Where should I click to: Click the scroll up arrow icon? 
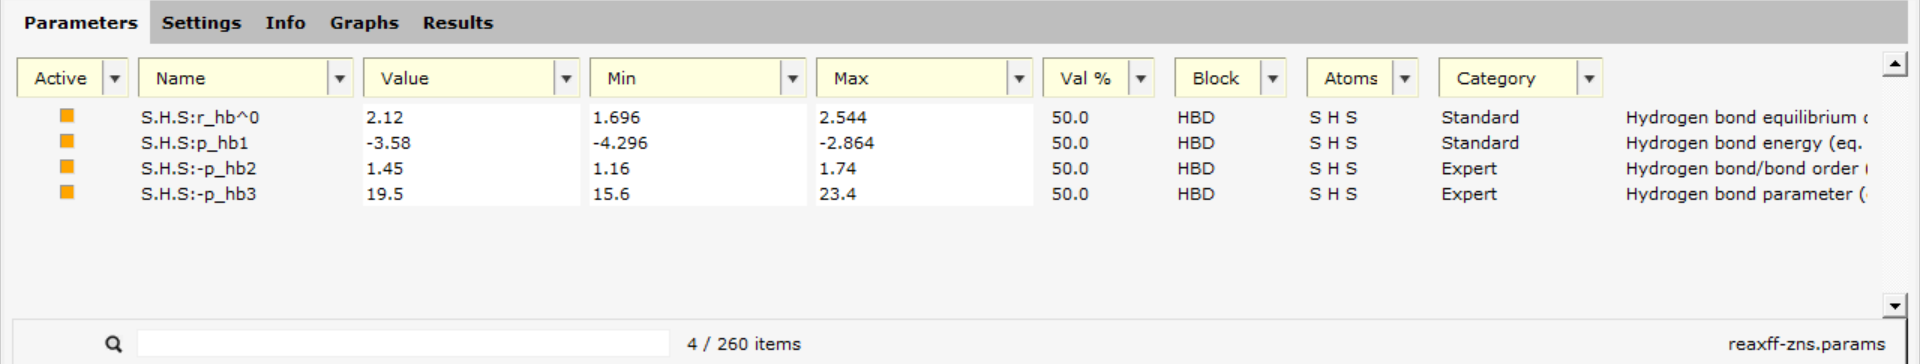click(x=1894, y=65)
